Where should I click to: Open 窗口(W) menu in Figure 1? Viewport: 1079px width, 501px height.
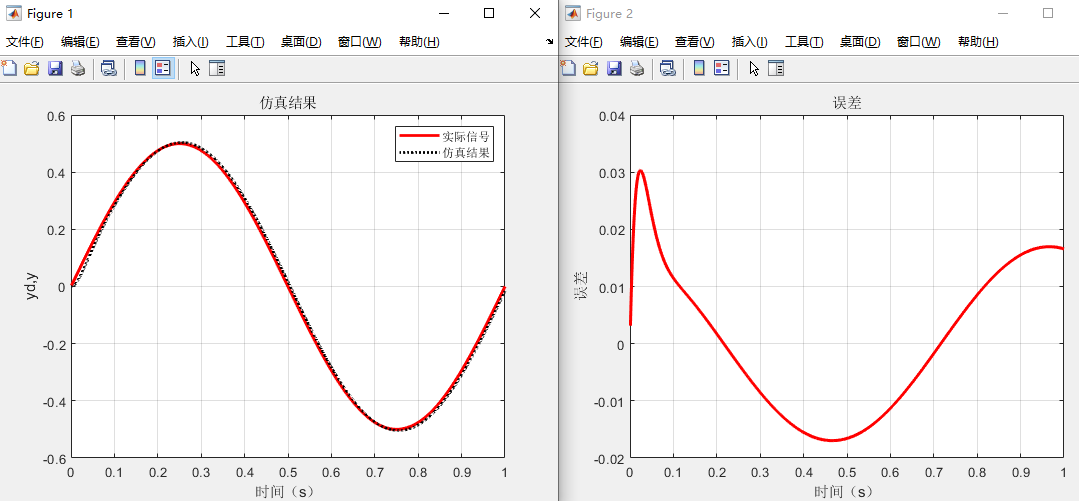tap(359, 42)
